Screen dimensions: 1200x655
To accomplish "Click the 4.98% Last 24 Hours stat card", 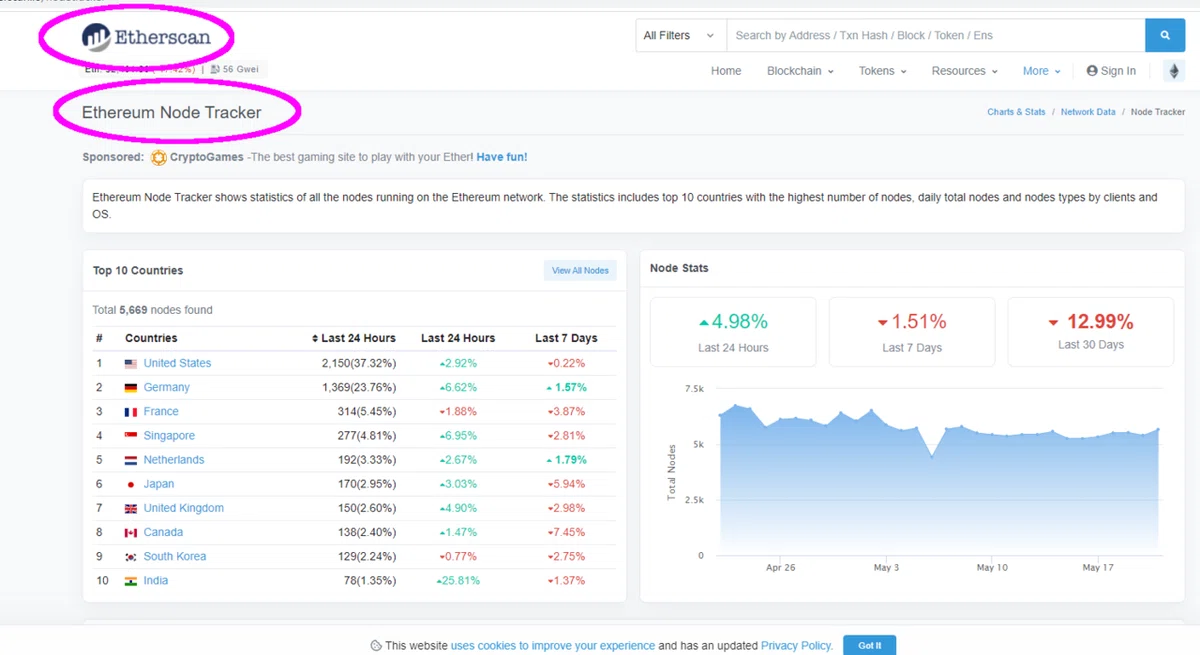I will click(733, 332).
